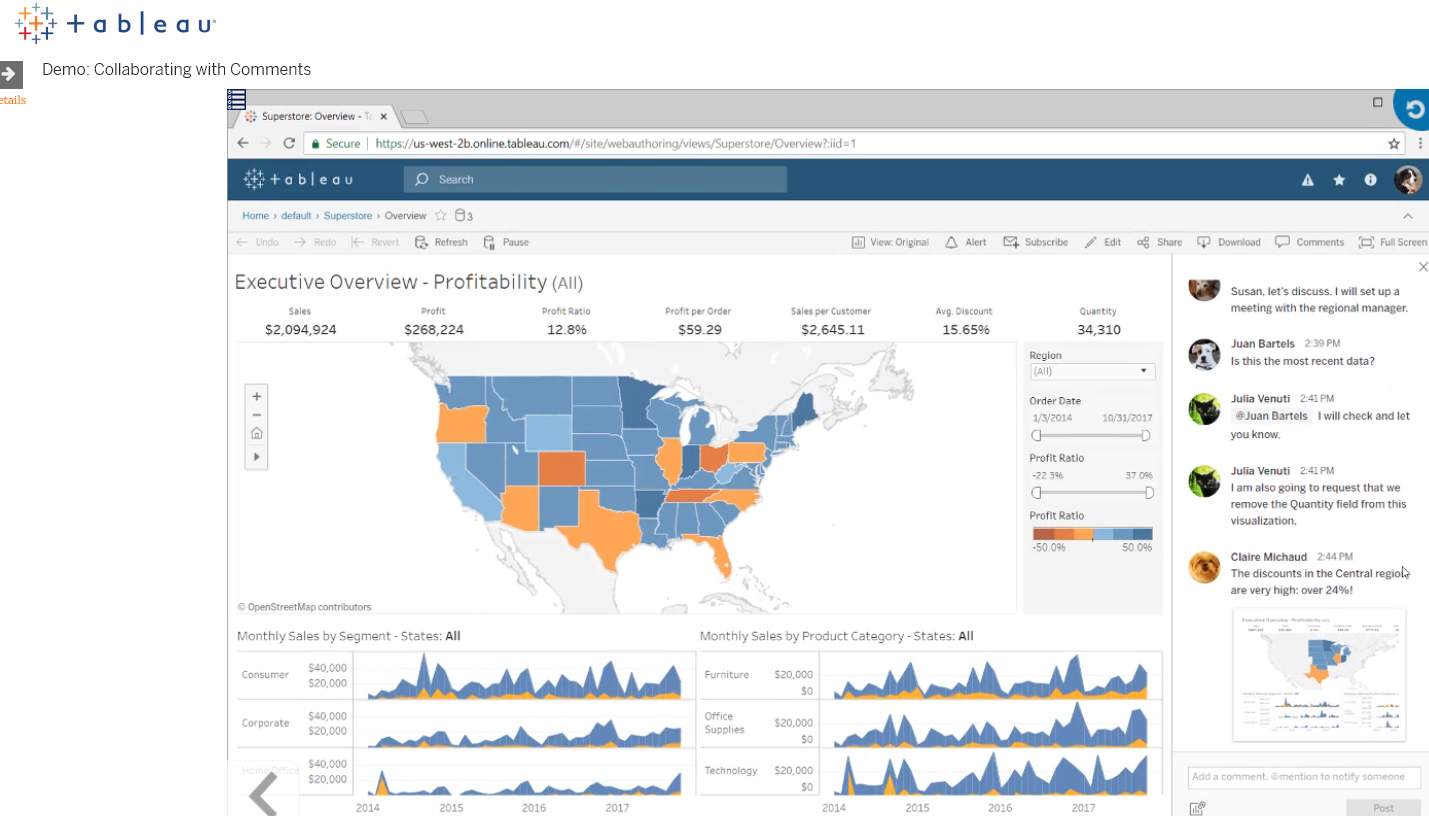
Task: Switch to Full Screen mode
Action: tap(1393, 242)
